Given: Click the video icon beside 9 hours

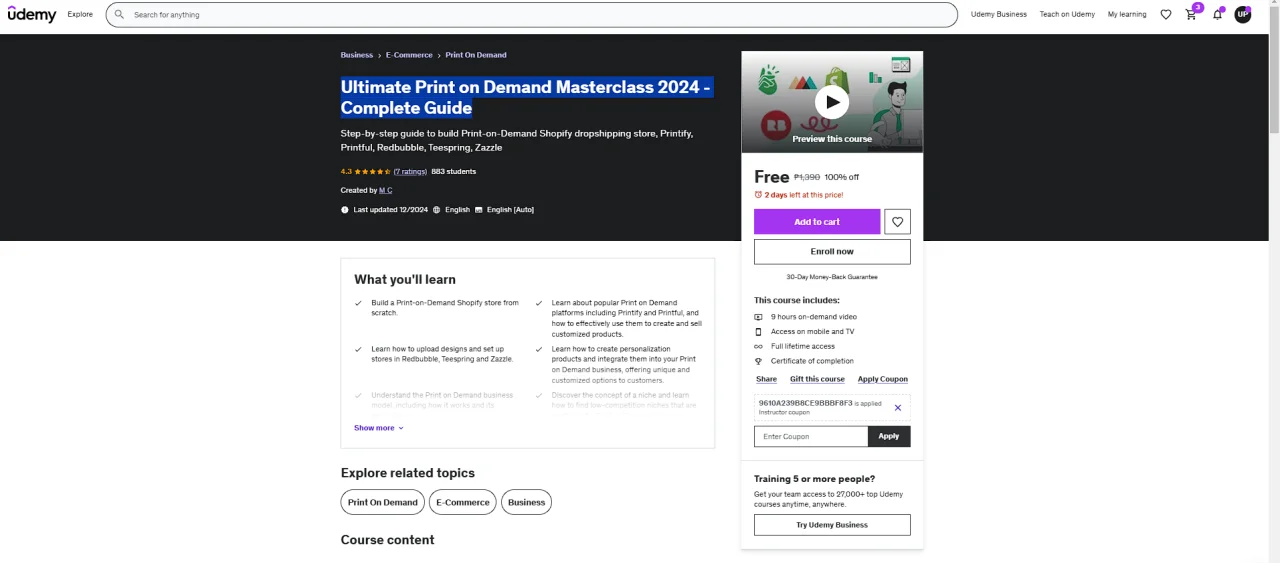Looking at the screenshot, I should [x=758, y=317].
